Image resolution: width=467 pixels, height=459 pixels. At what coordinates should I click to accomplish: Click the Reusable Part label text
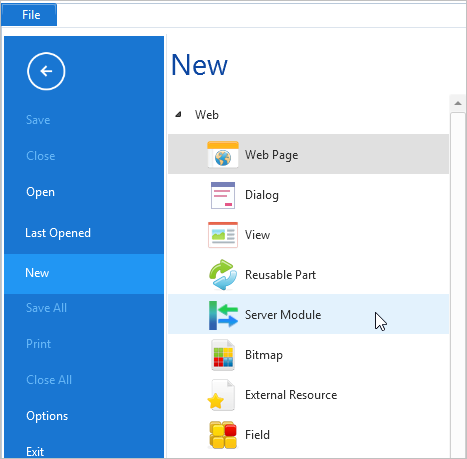click(x=280, y=275)
